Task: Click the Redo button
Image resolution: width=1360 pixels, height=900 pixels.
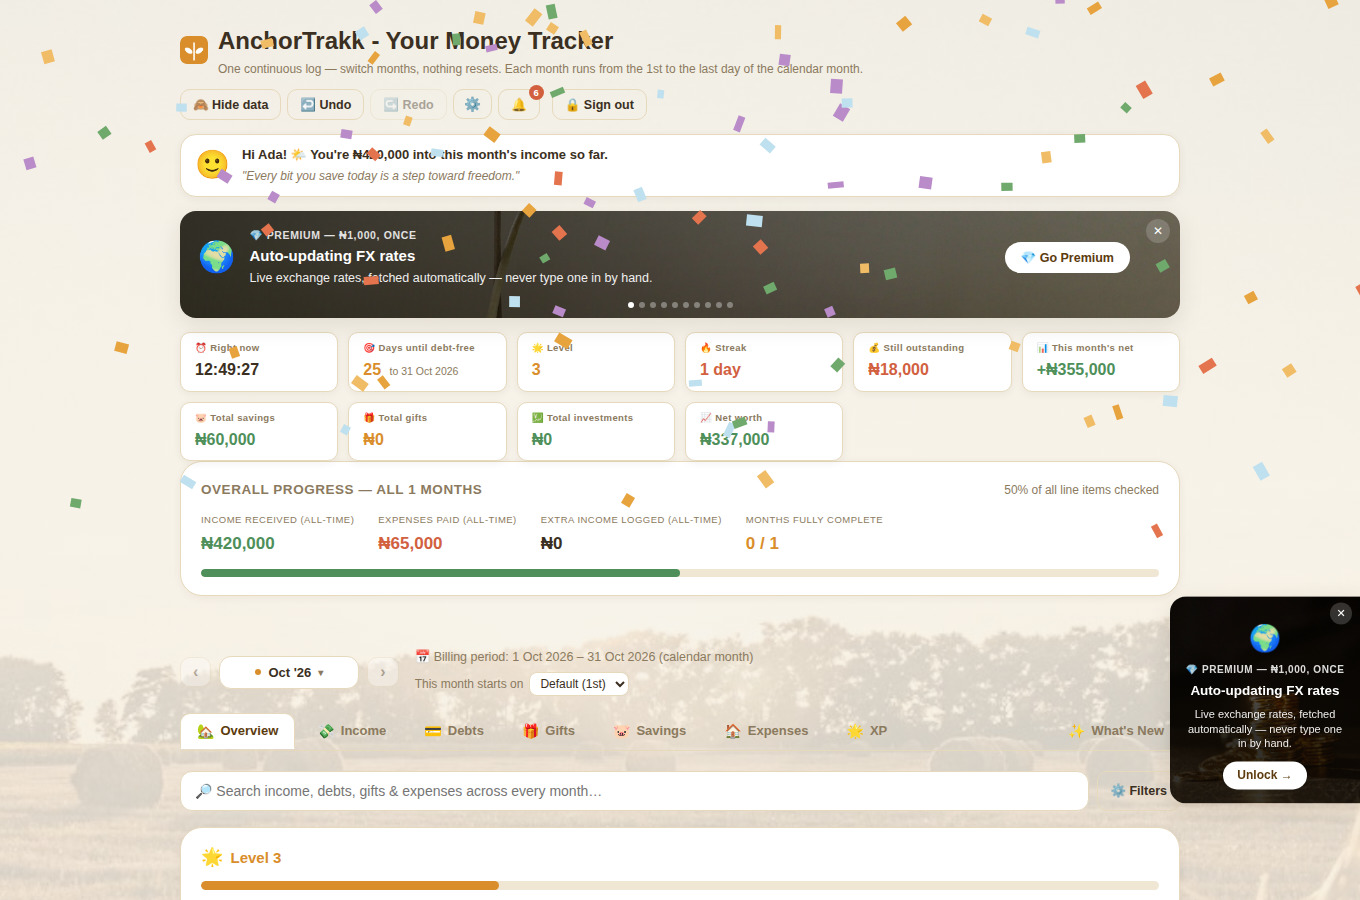Action: click(x=408, y=105)
